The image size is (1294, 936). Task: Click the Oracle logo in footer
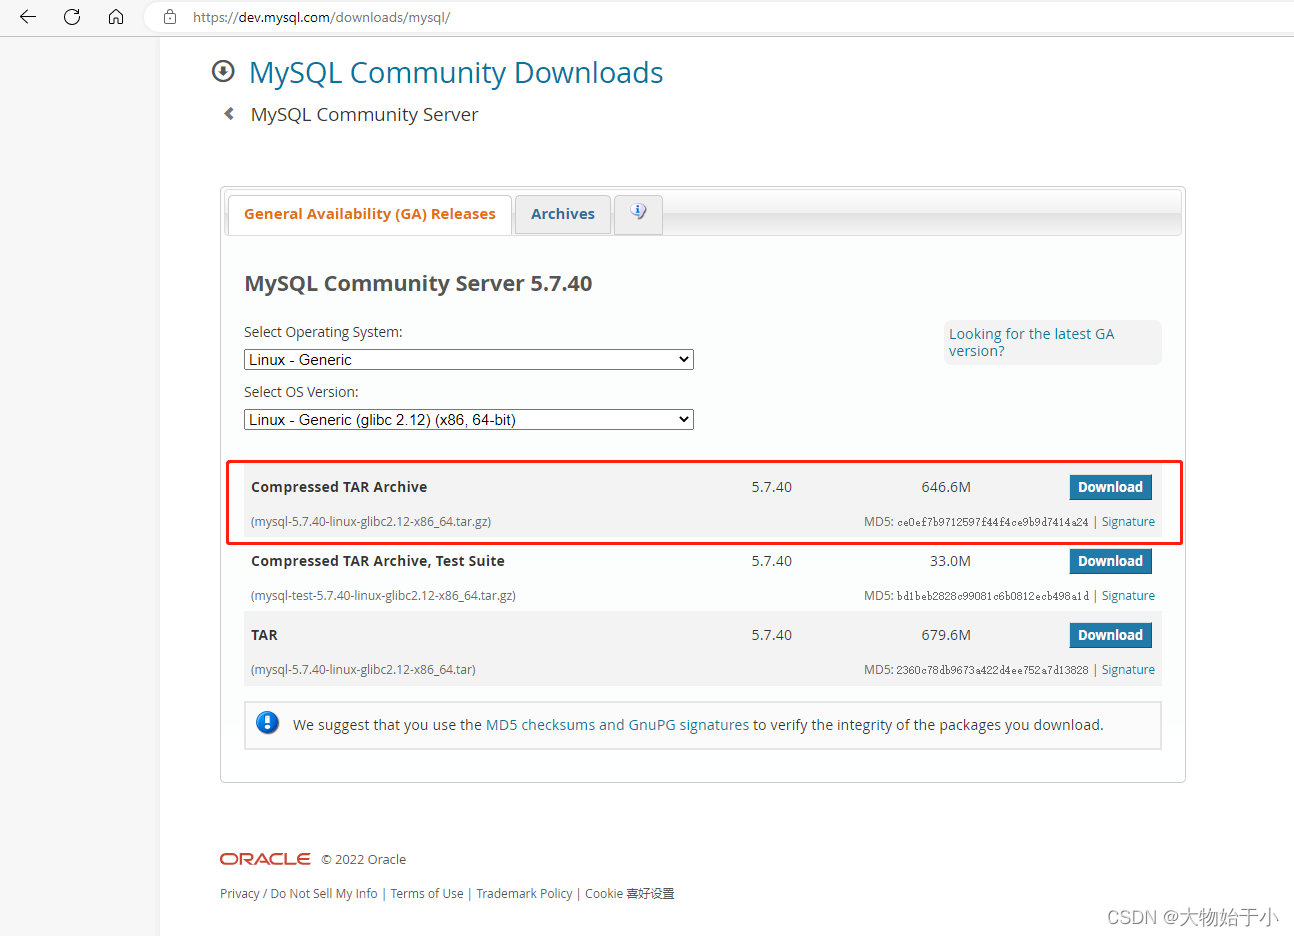click(265, 859)
